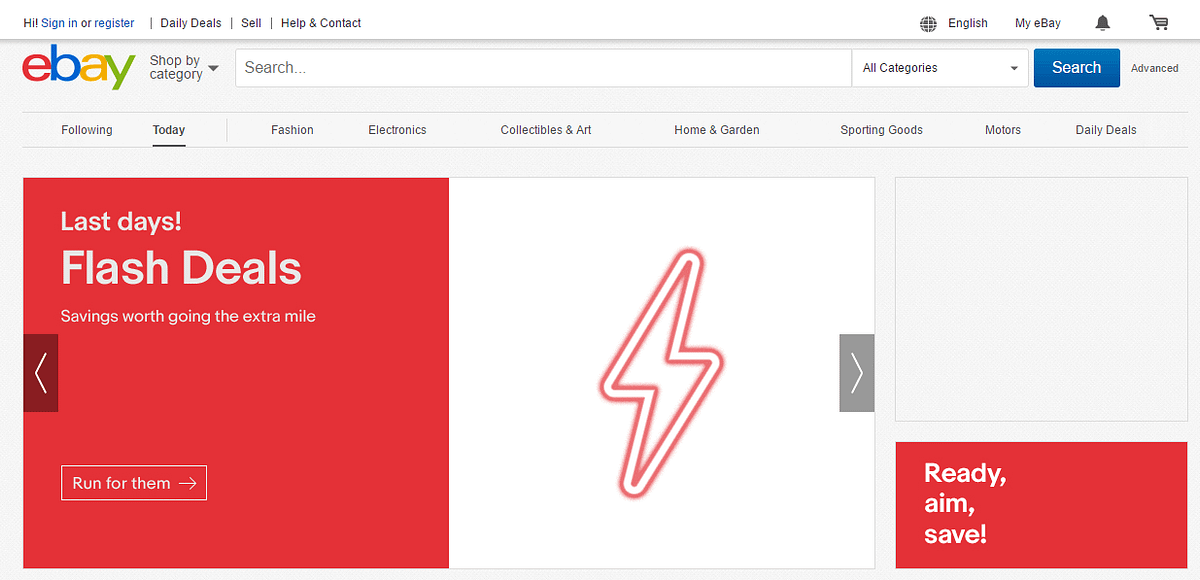Expand the Shop by category menu

(x=183, y=67)
